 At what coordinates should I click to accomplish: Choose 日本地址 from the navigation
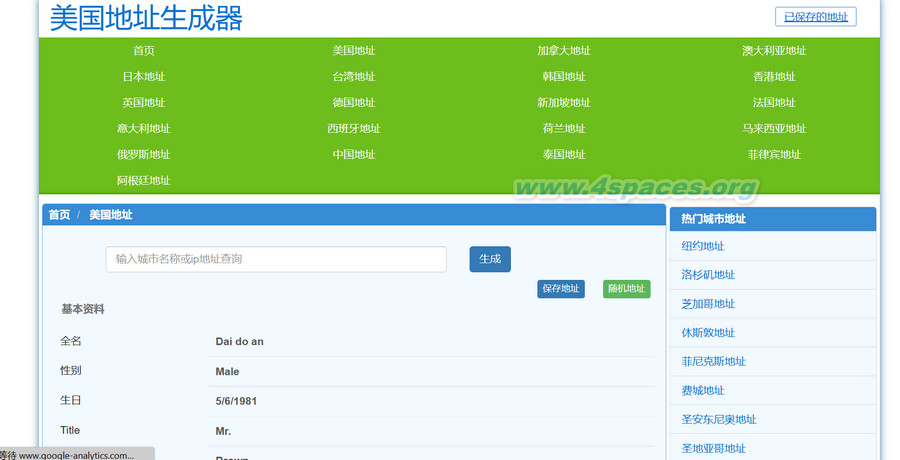tap(144, 76)
